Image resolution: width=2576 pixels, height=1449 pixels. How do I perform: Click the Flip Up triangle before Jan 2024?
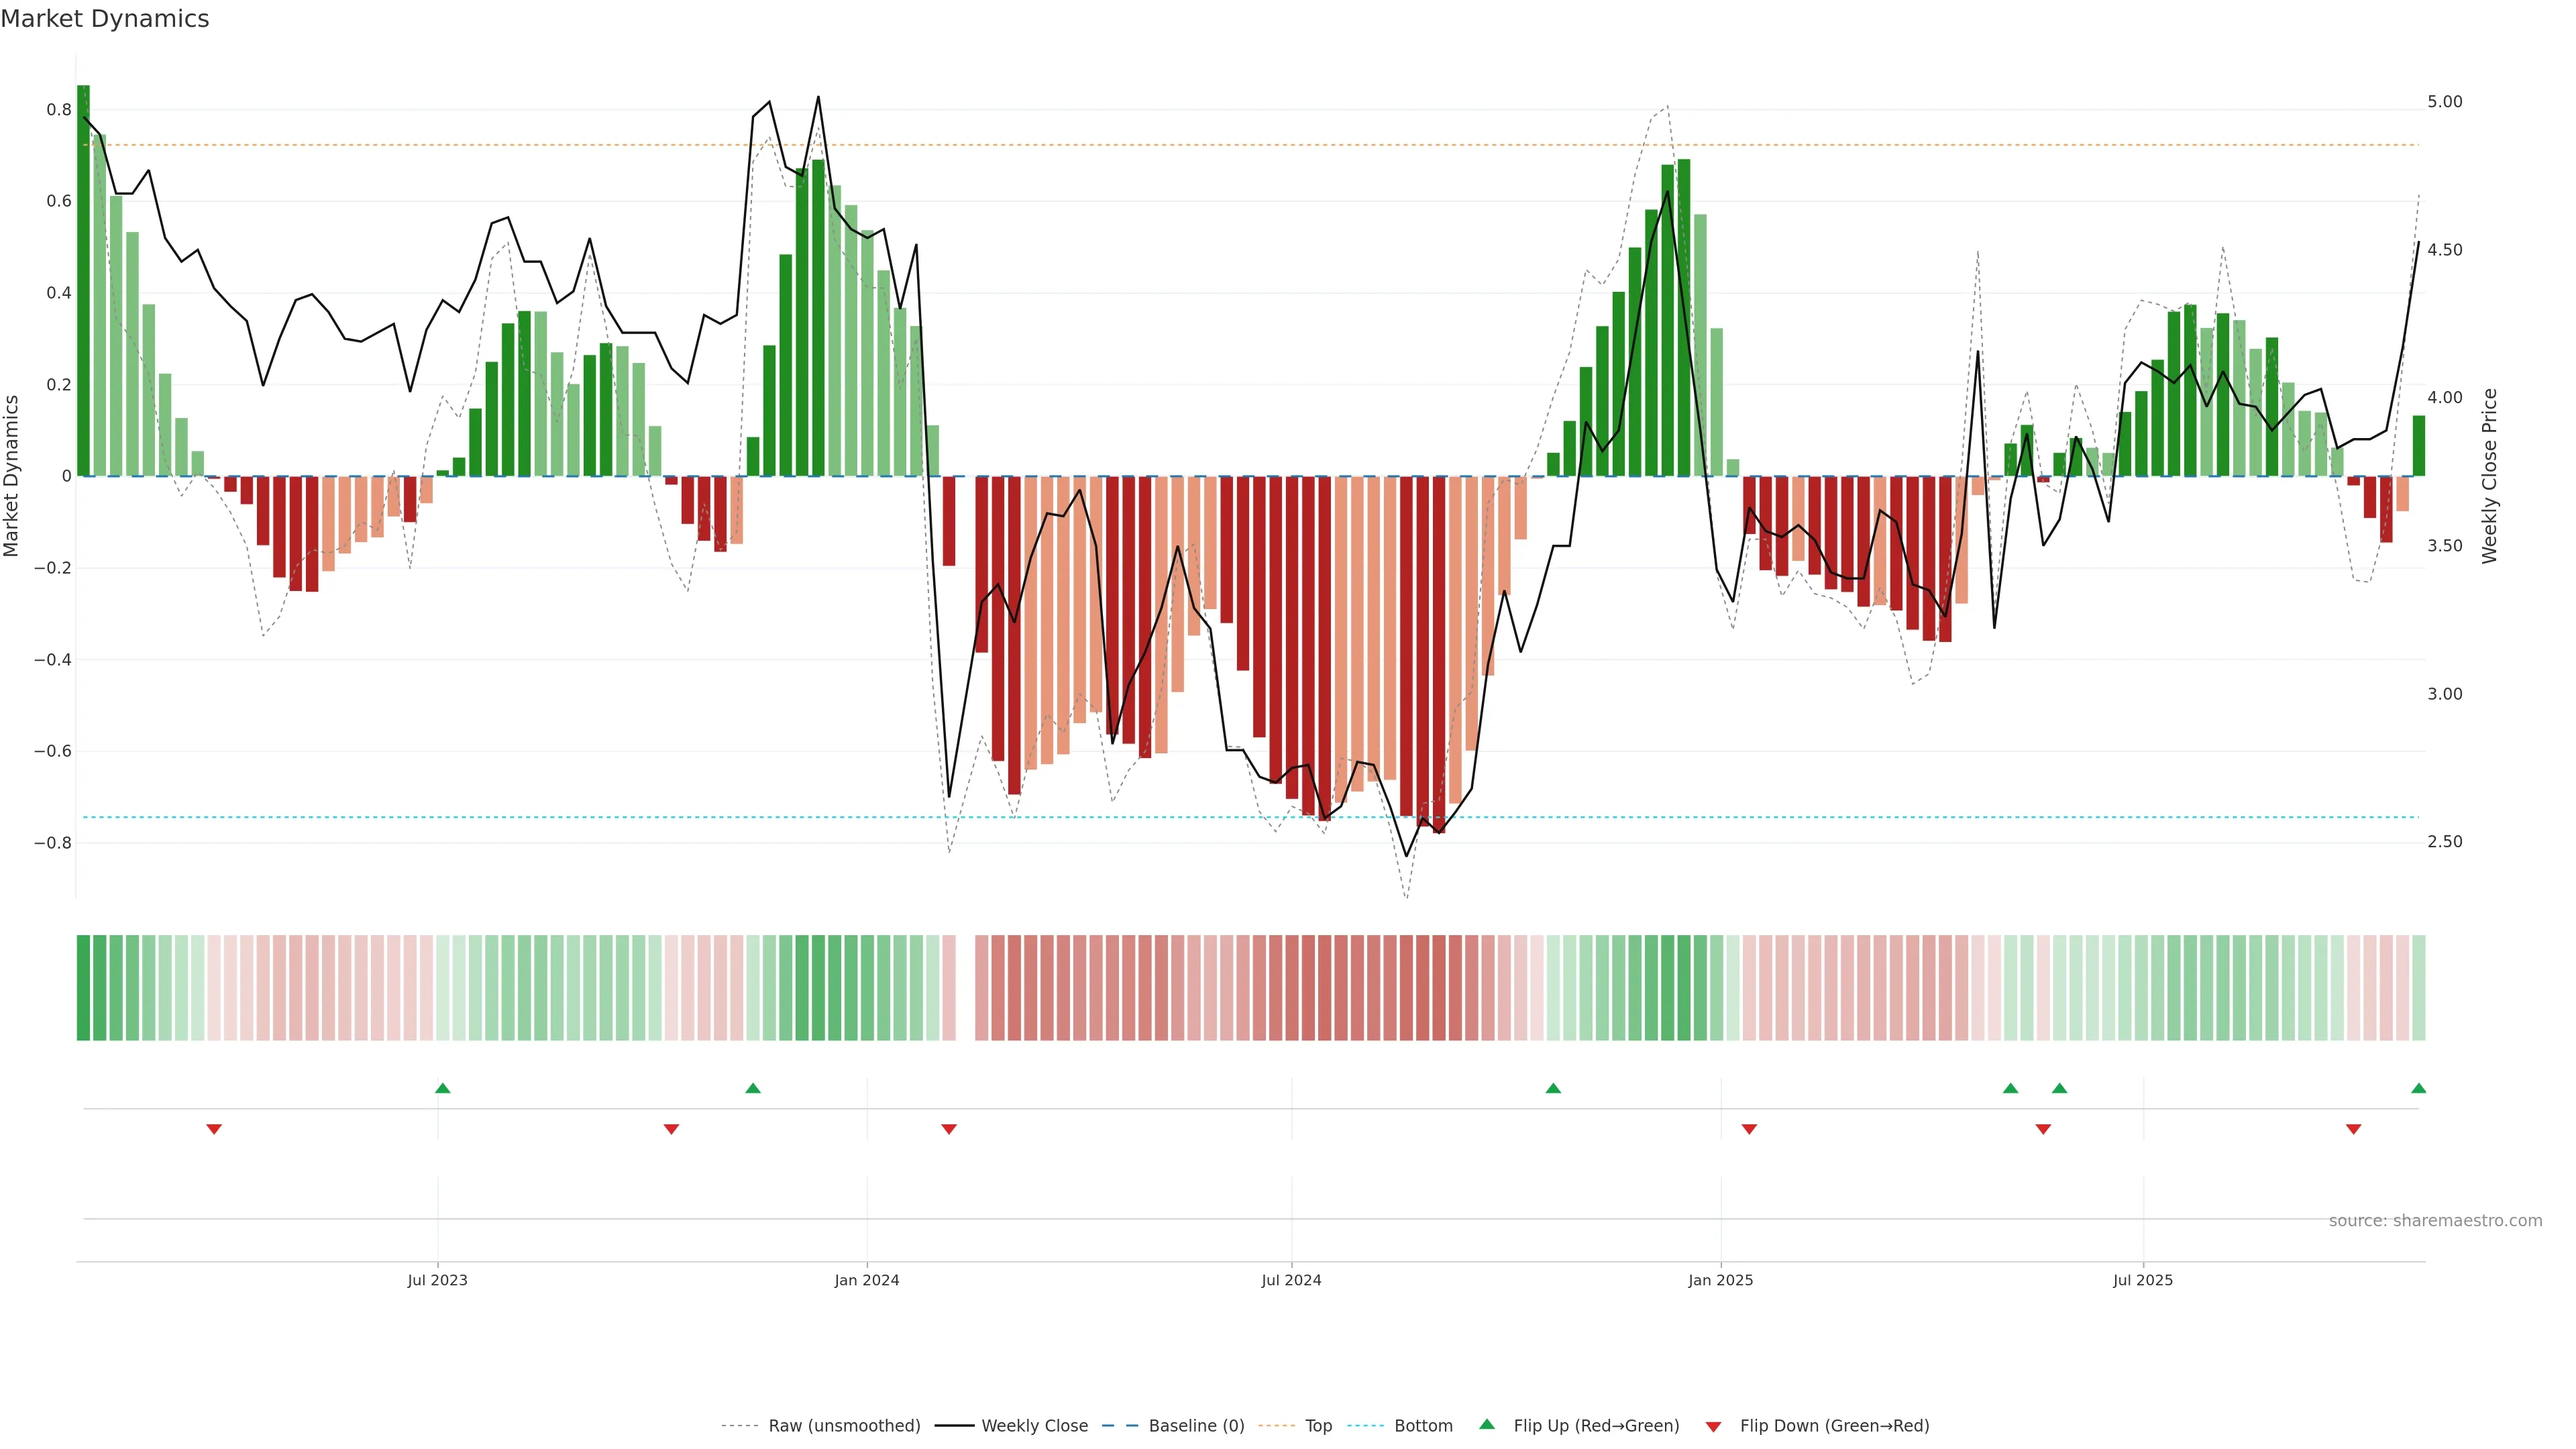tap(753, 1088)
